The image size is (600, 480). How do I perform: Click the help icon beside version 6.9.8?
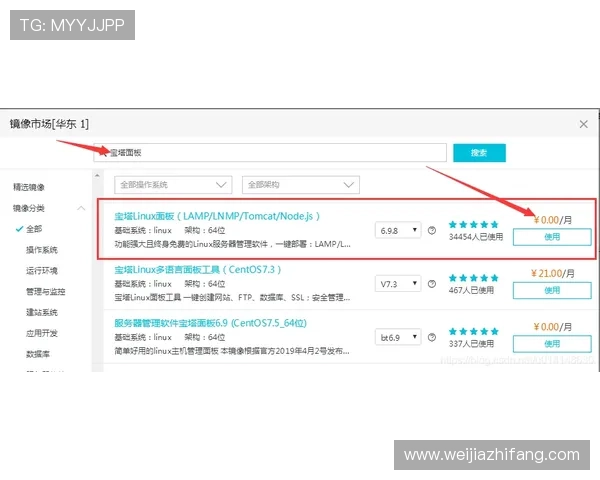(x=432, y=230)
